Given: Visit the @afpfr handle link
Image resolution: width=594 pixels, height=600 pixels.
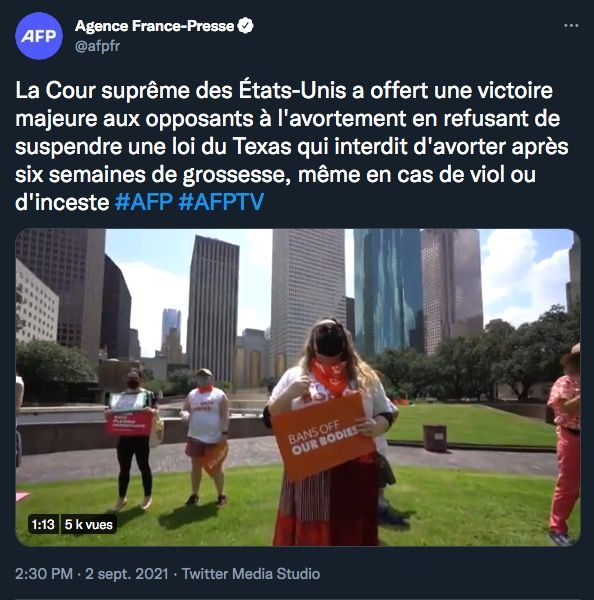Looking at the screenshot, I should 98,46.
